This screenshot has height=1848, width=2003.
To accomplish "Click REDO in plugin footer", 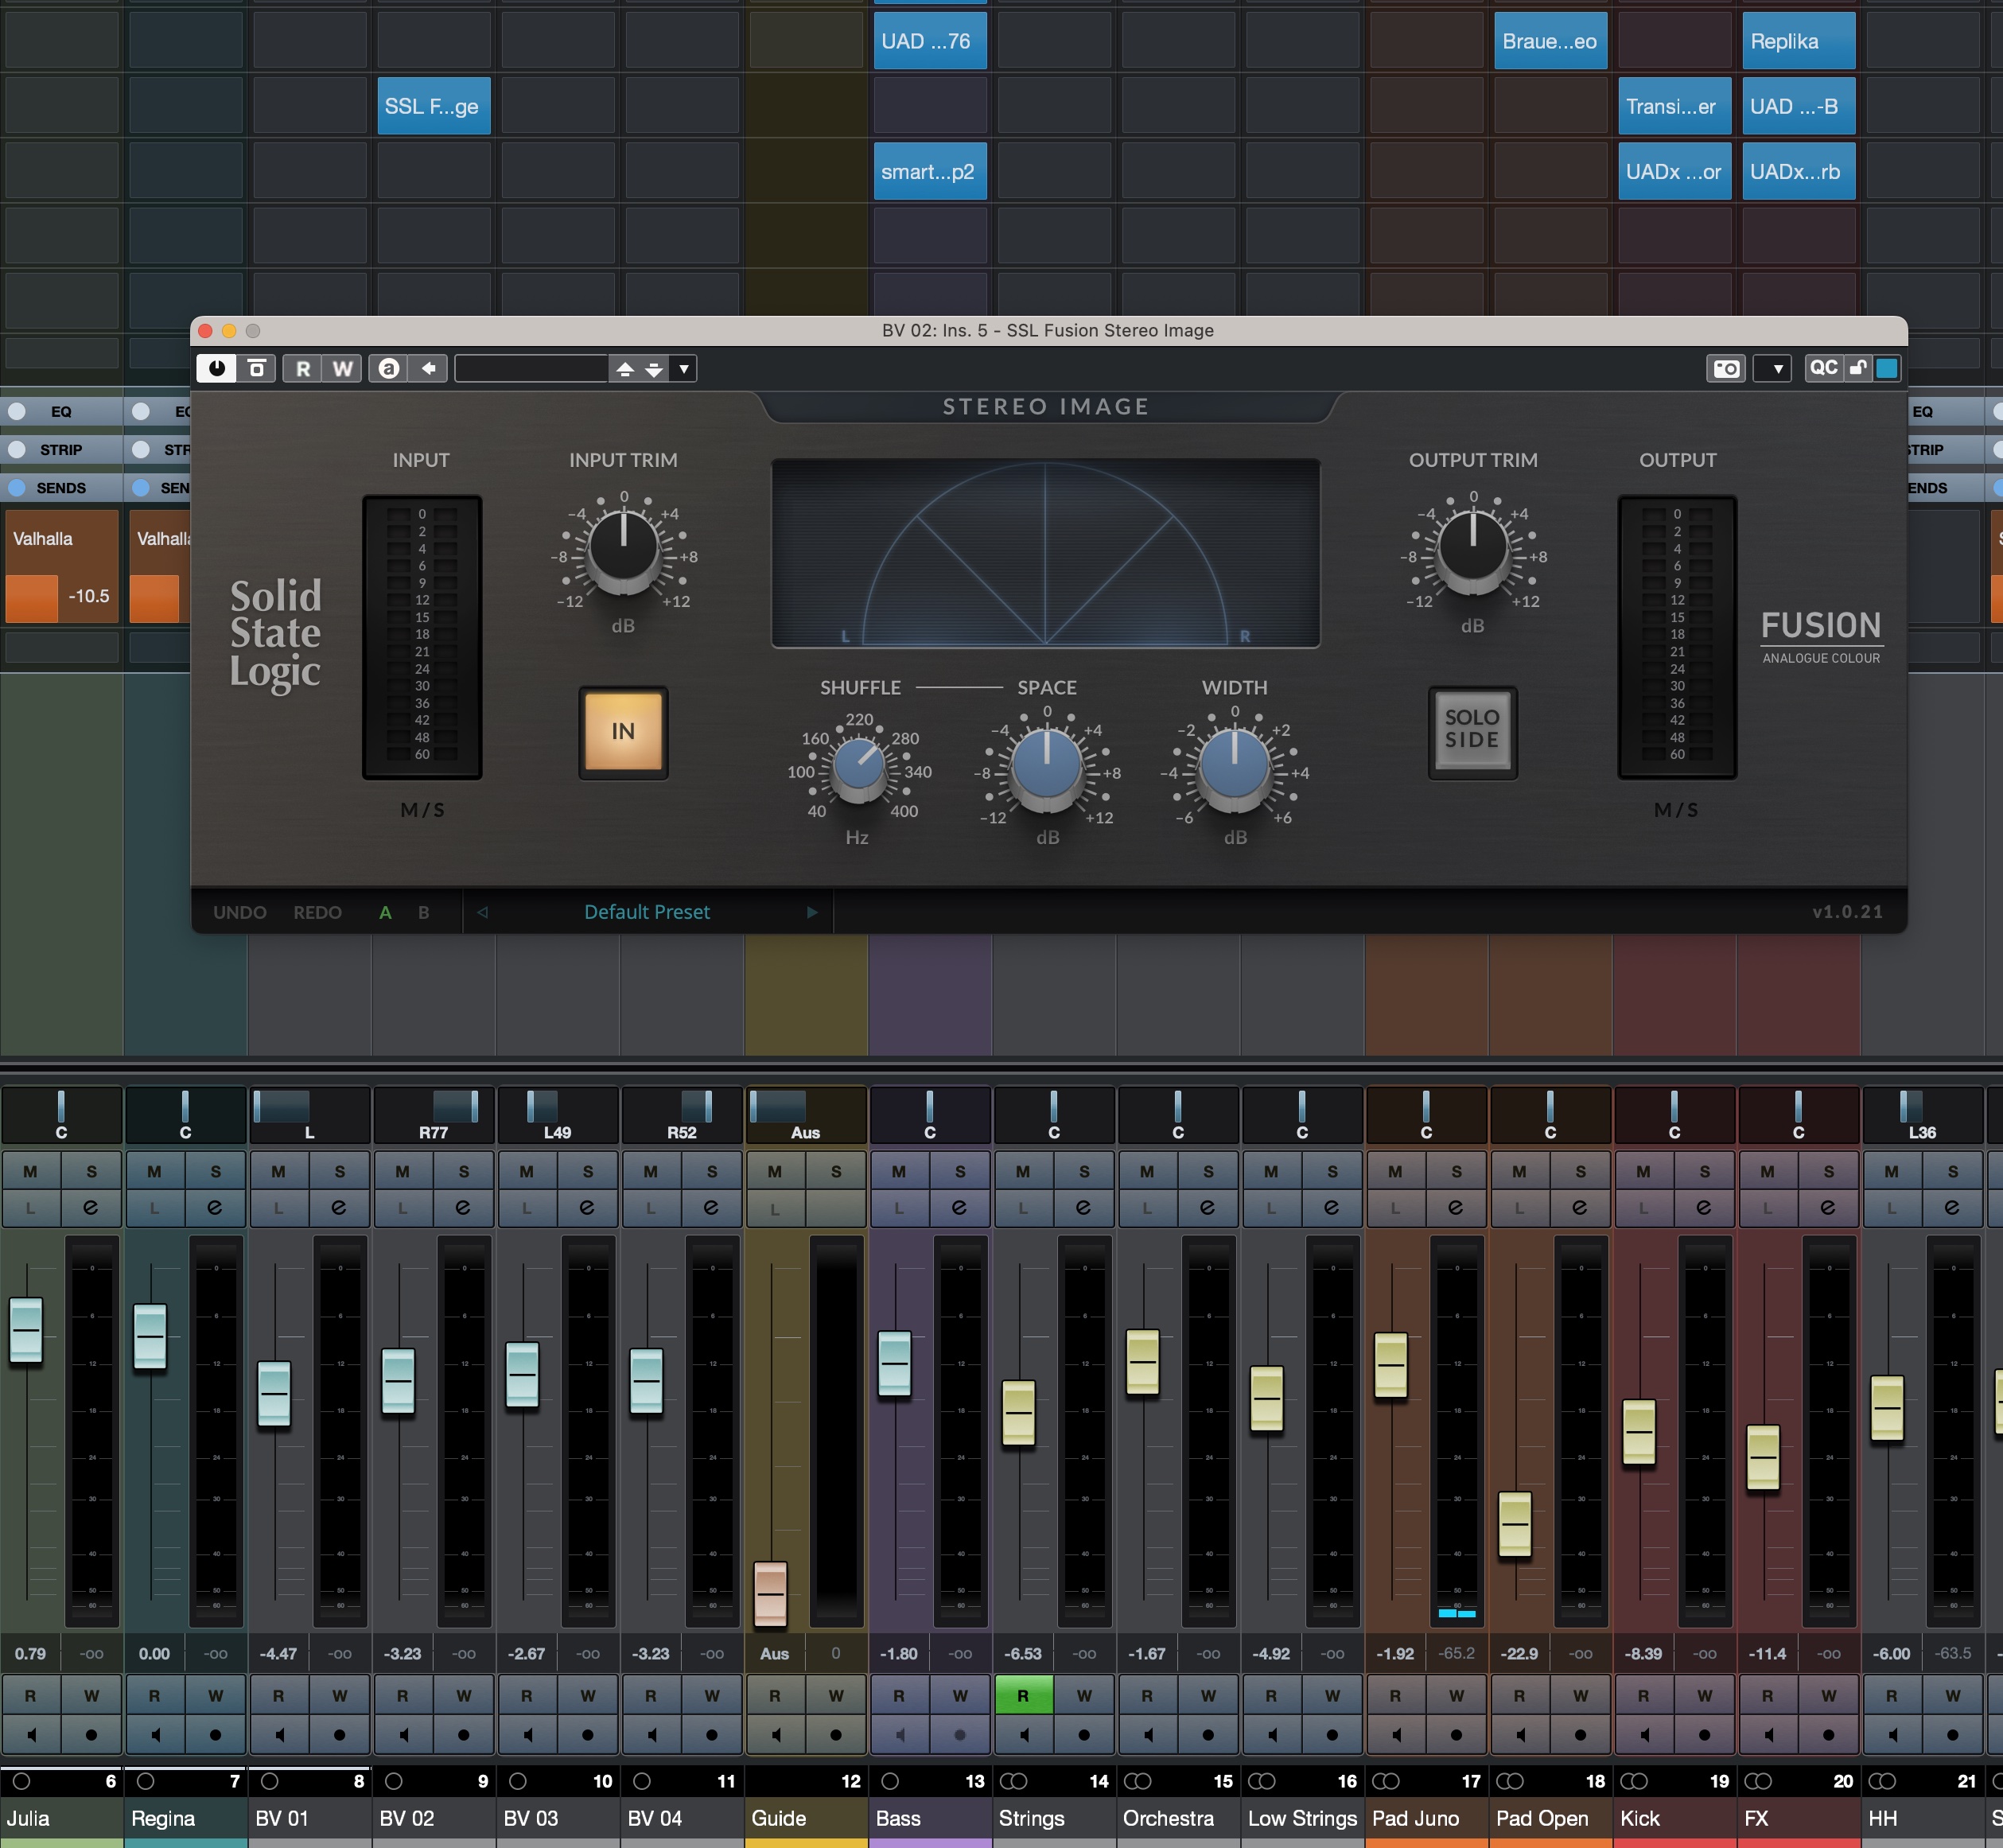I will (x=318, y=912).
